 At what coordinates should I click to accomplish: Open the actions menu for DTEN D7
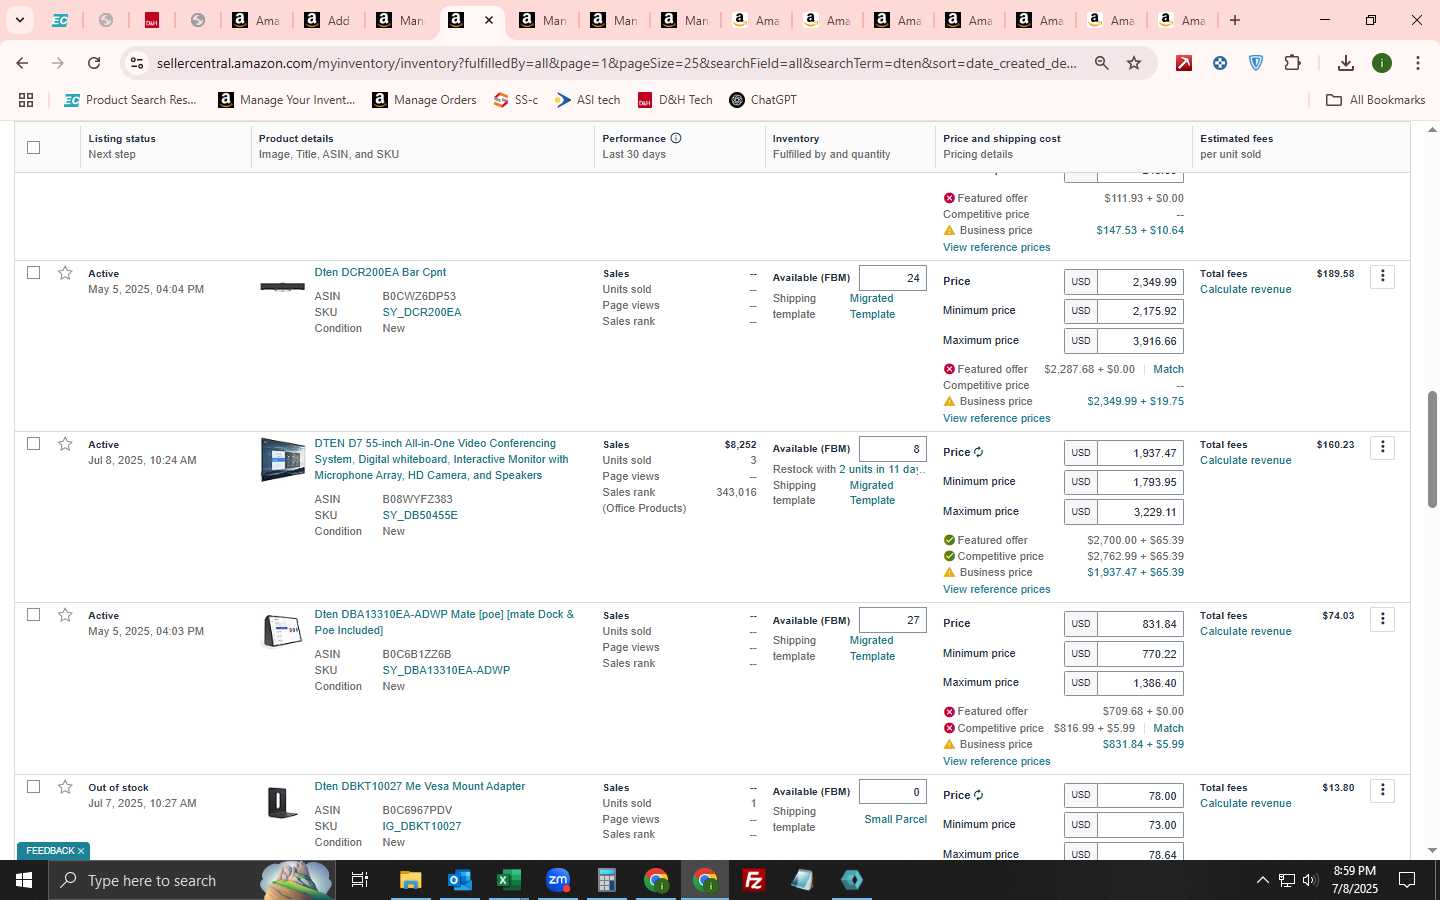1382,447
